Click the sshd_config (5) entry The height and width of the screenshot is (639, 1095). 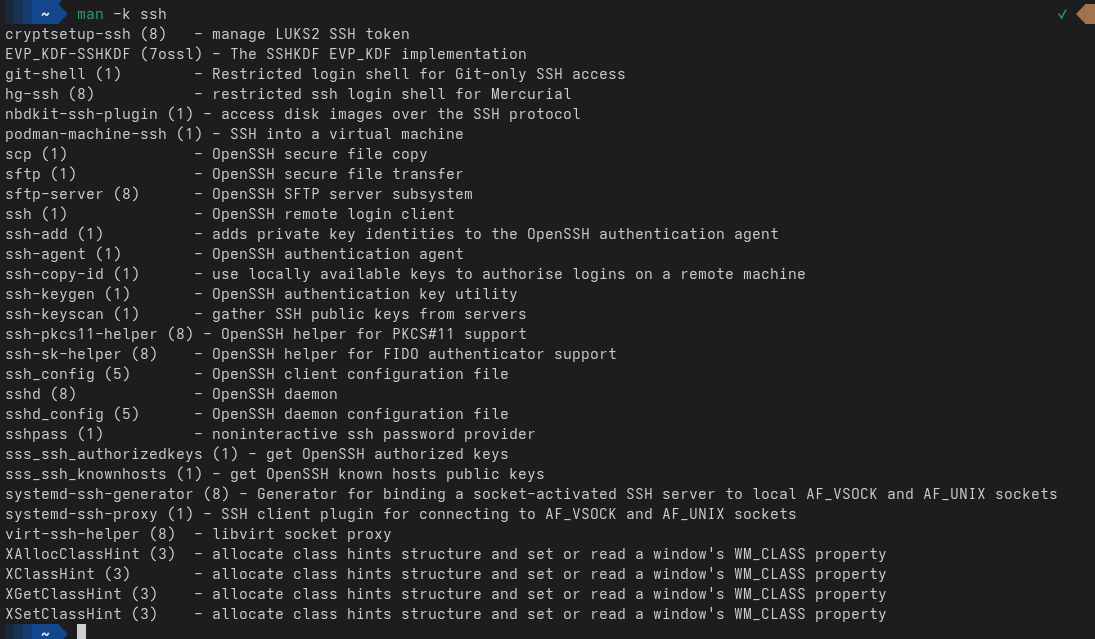(x=72, y=414)
